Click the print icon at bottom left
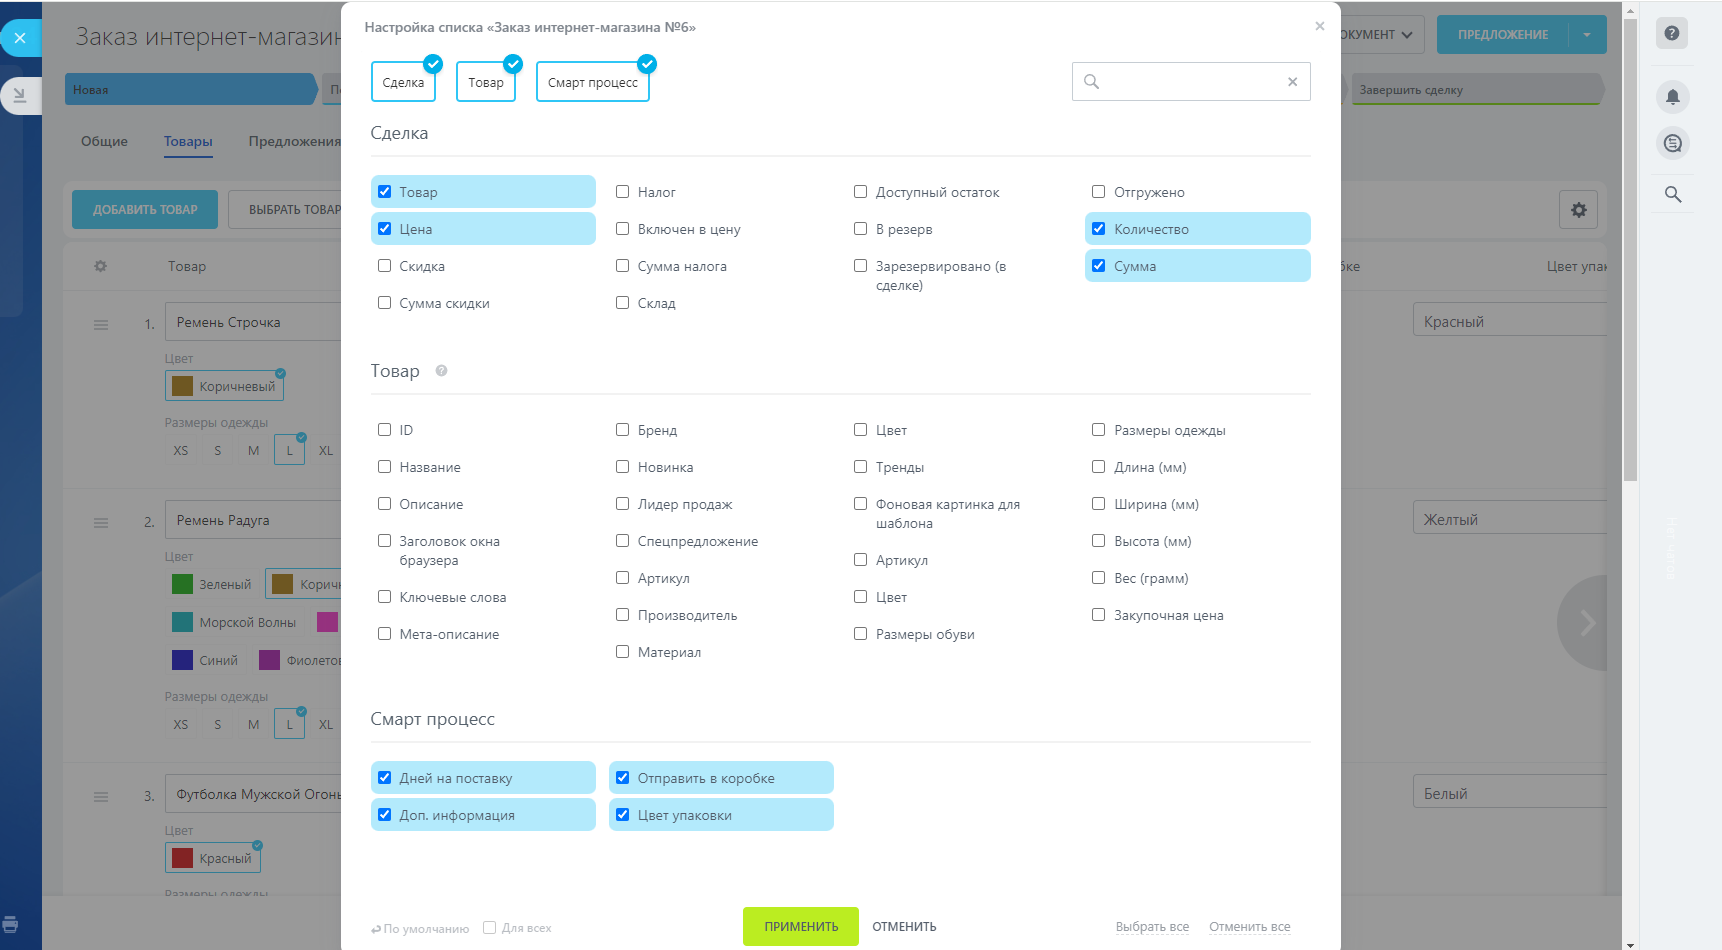 [10, 924]
